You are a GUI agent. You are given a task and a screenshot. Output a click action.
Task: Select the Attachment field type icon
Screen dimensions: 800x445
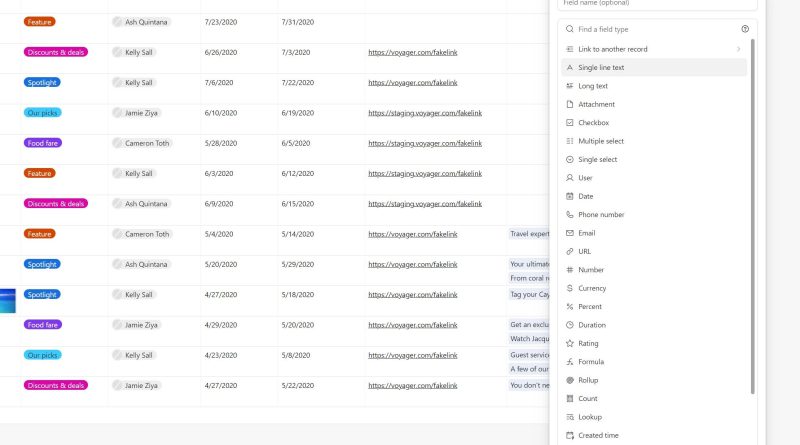570,104
